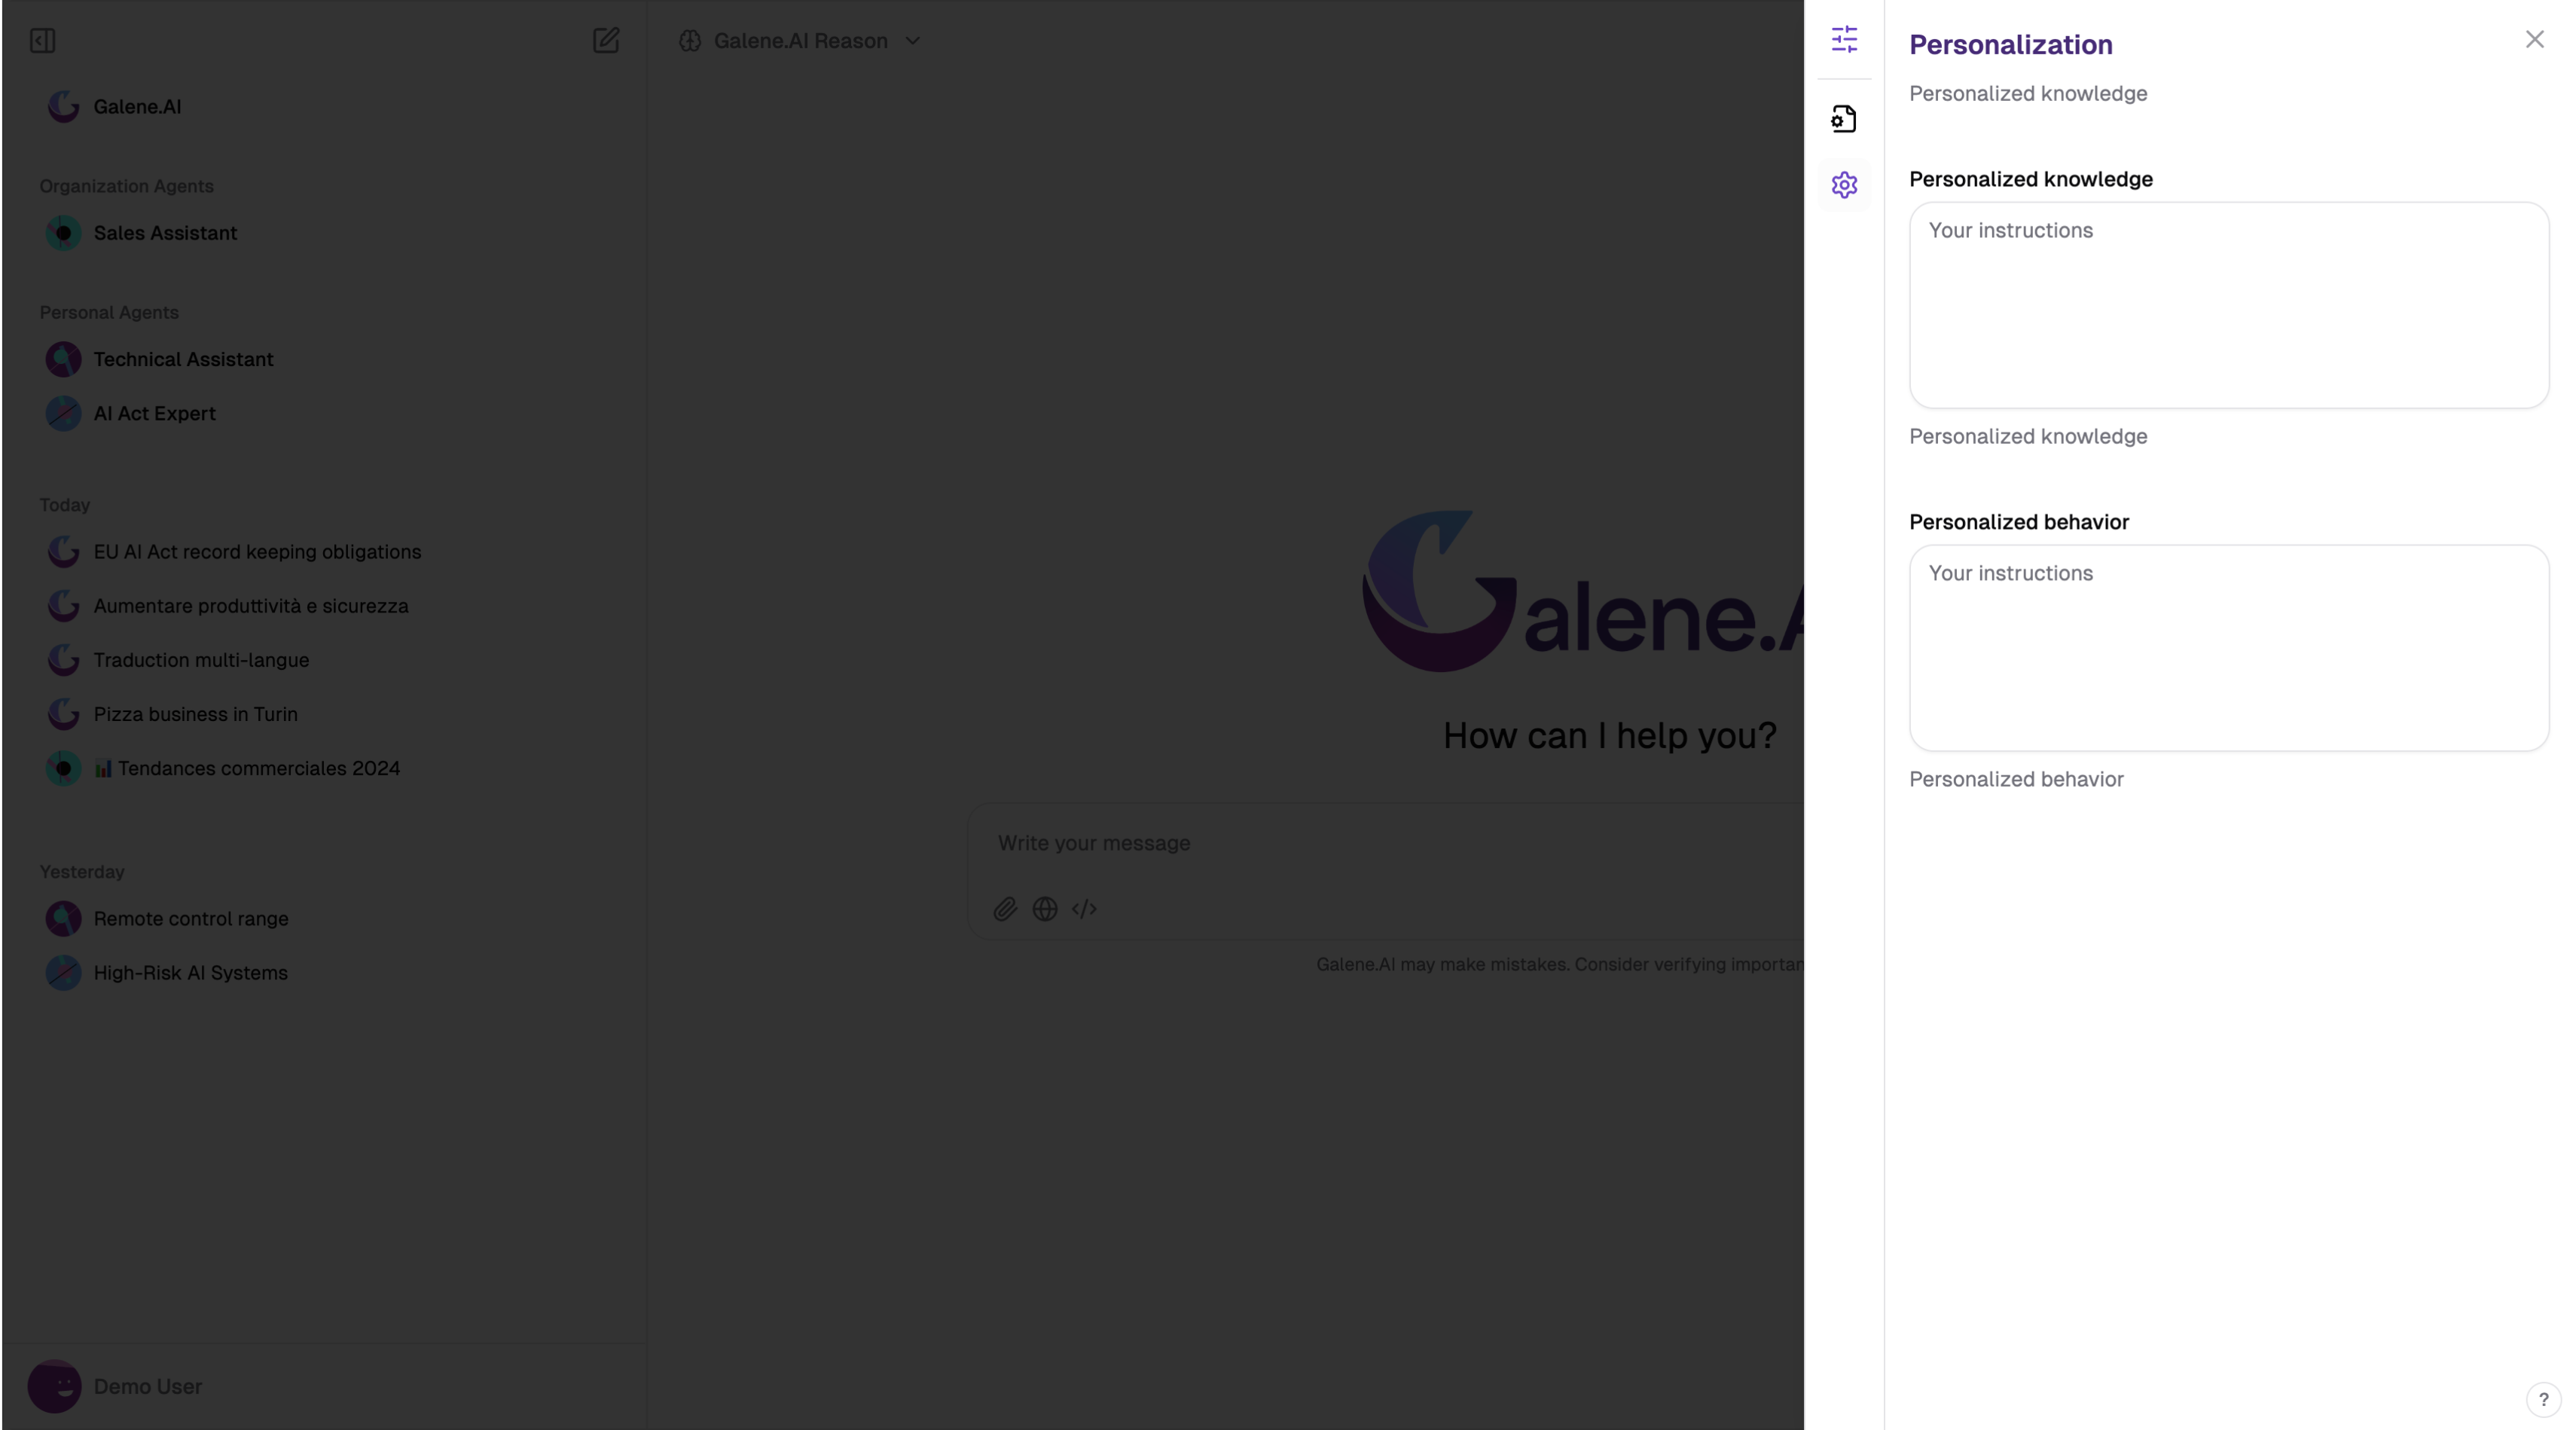Open the sliders settings tab in the panel
Viewport: 2576px width, 1430px height.
click(x=1844, y=40)
